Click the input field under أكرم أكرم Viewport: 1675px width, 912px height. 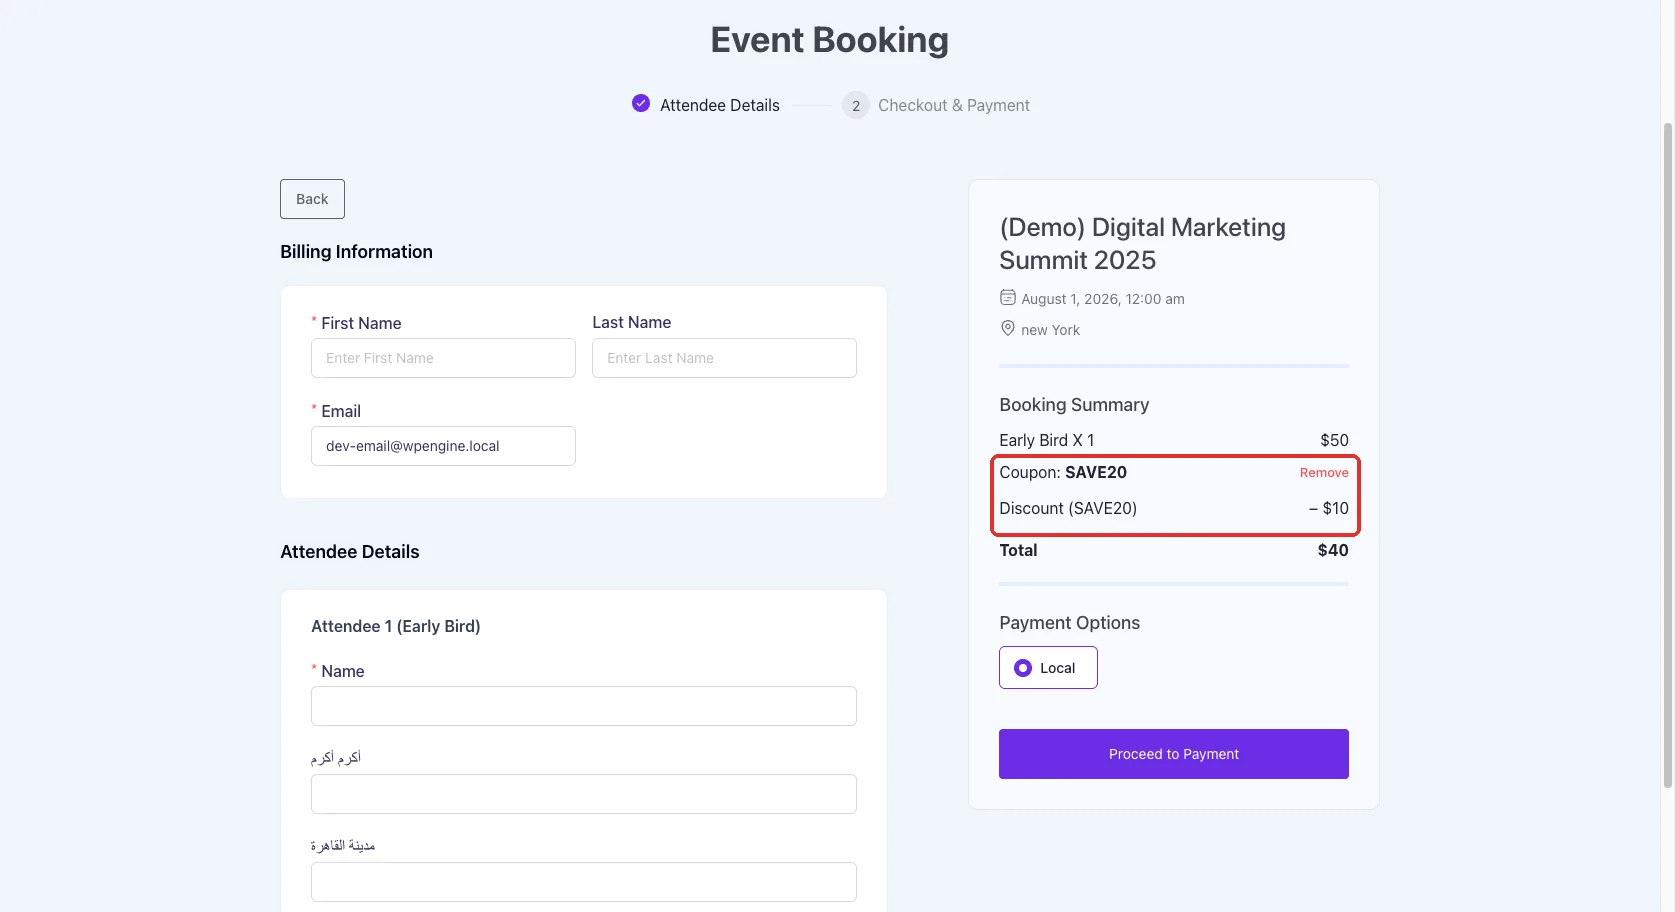[x=584, y=794]
